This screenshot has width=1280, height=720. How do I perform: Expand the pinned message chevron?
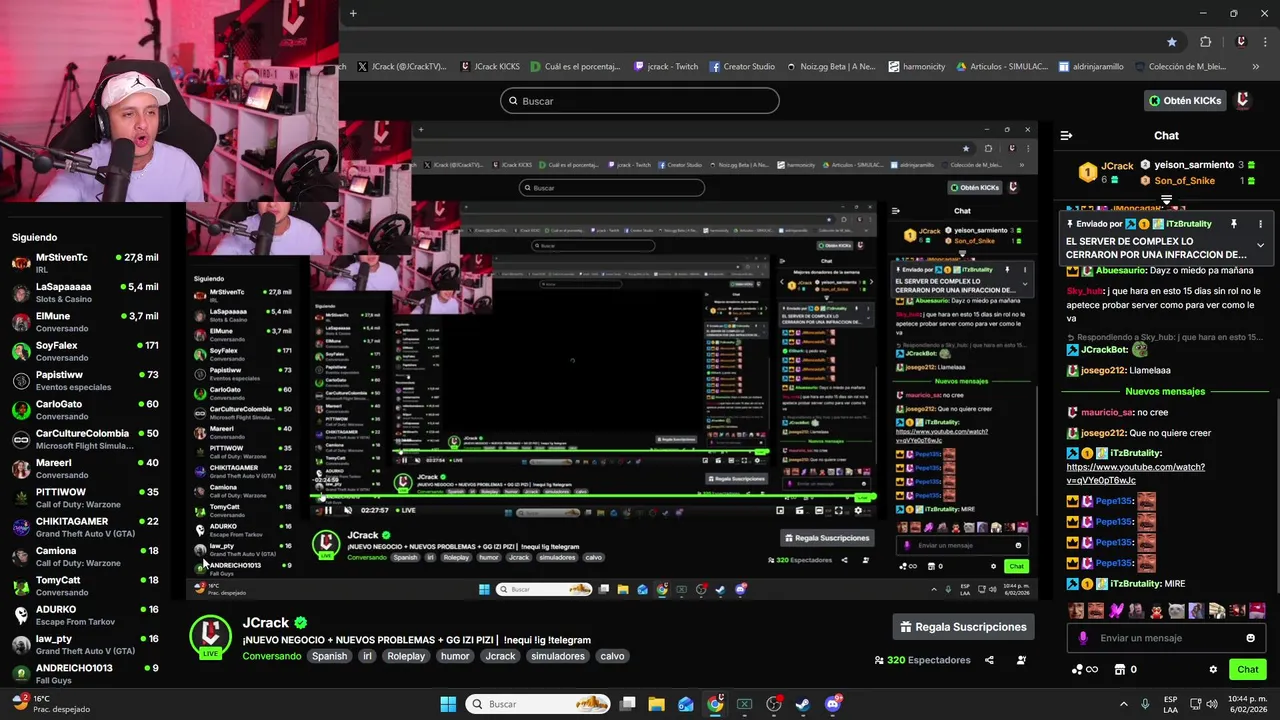[1260, 245]
